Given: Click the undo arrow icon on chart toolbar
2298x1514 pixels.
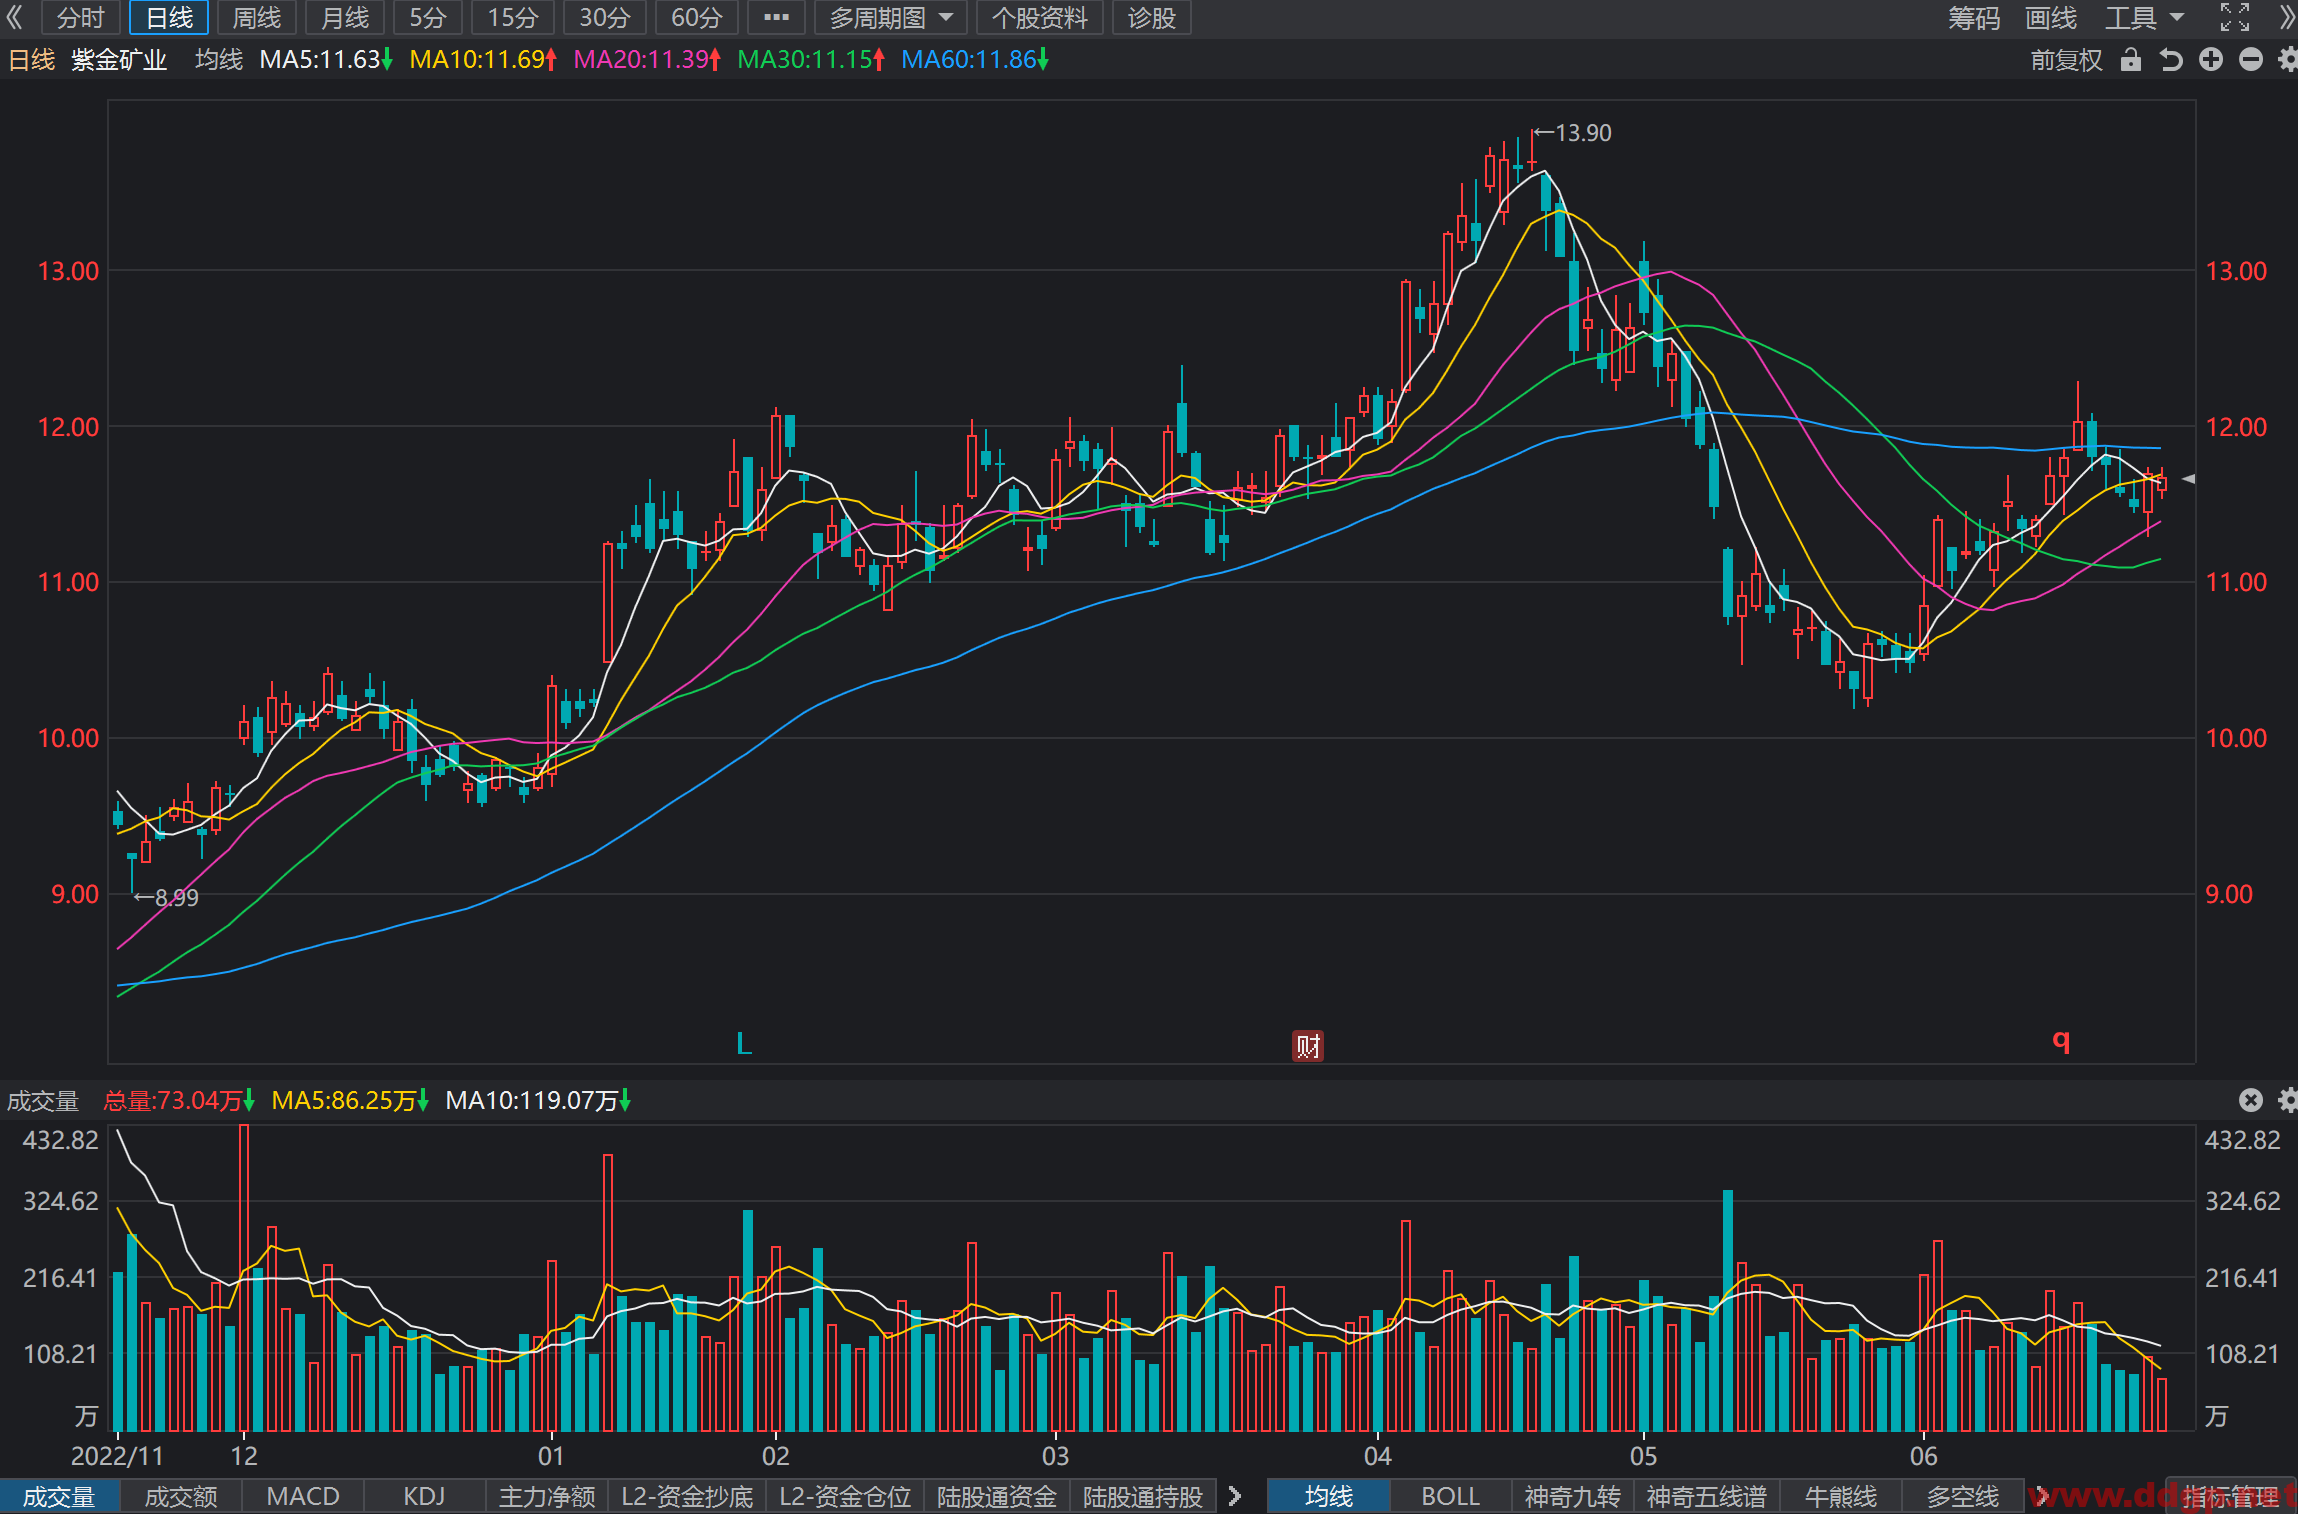Looking at the screenshot, I should point(2170,60).
